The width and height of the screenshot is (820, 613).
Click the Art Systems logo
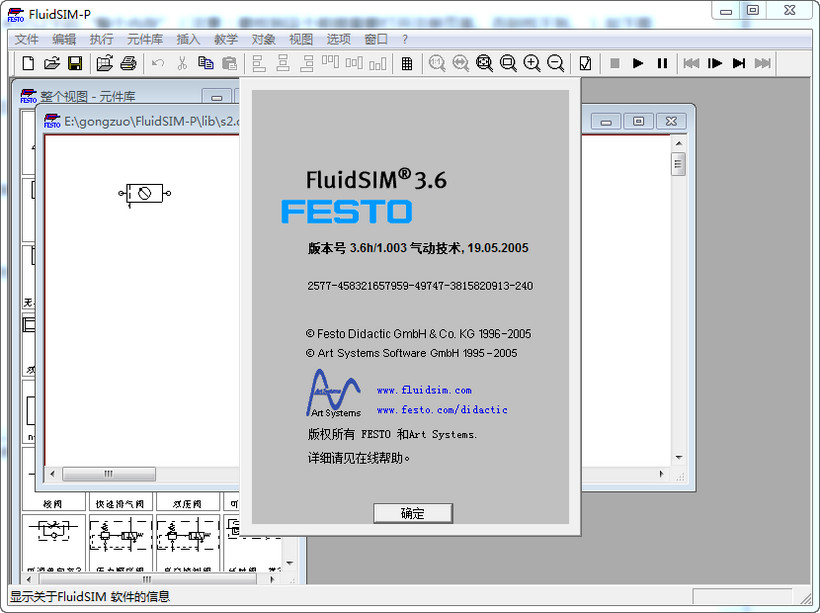click(333, 393)
